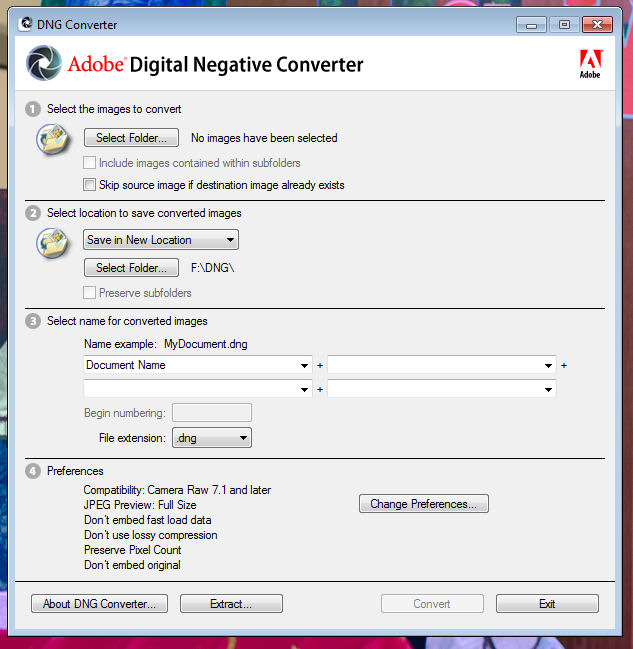The image size is (633, 649).
Task: Maximize the DNG Converter window
Action: 564,24
